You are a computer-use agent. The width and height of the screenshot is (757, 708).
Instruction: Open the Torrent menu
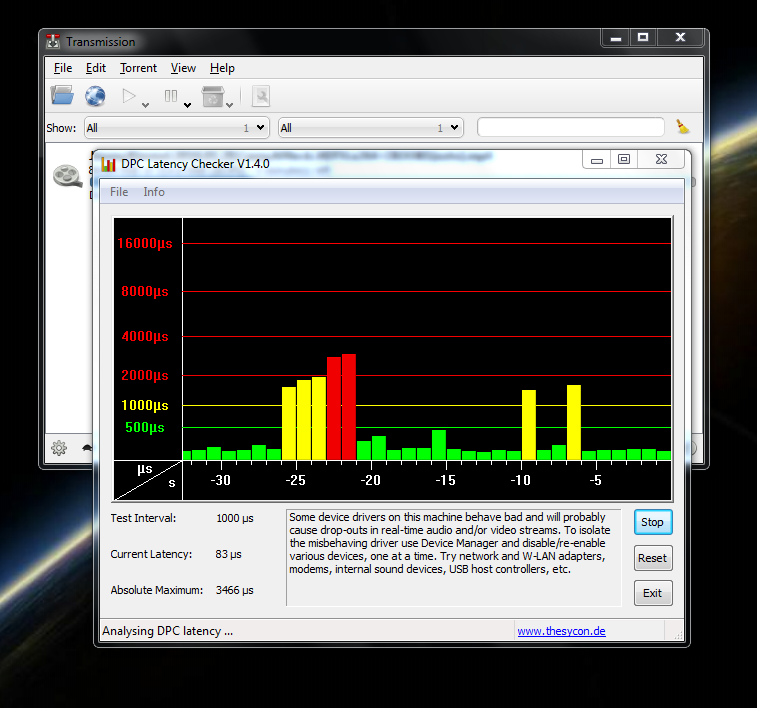[x=138, y=68]
